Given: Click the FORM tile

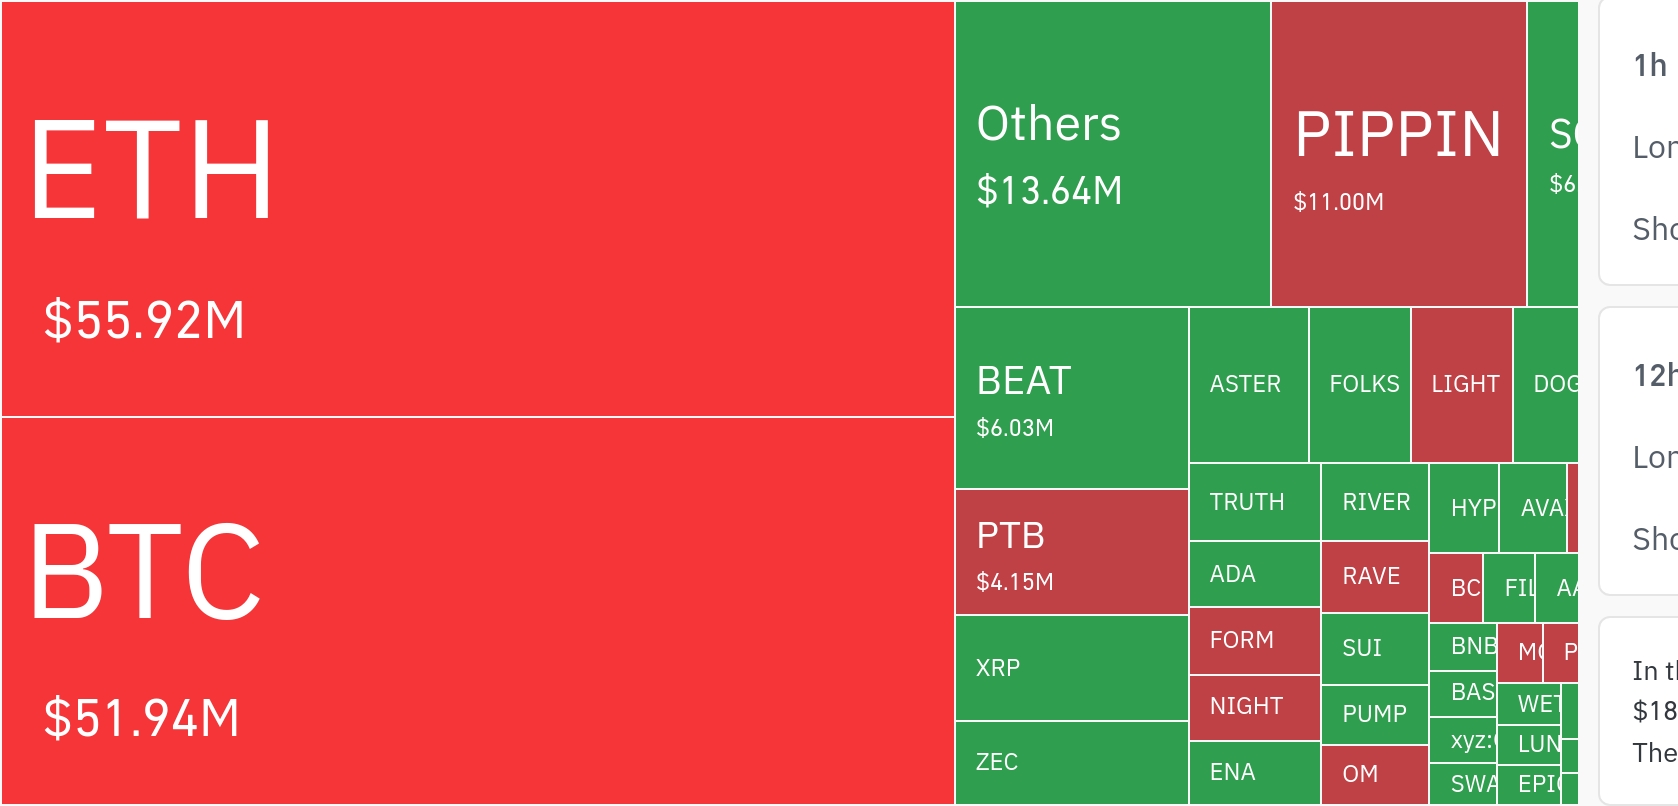Looking at the screenshot, I should point(1254,640).
